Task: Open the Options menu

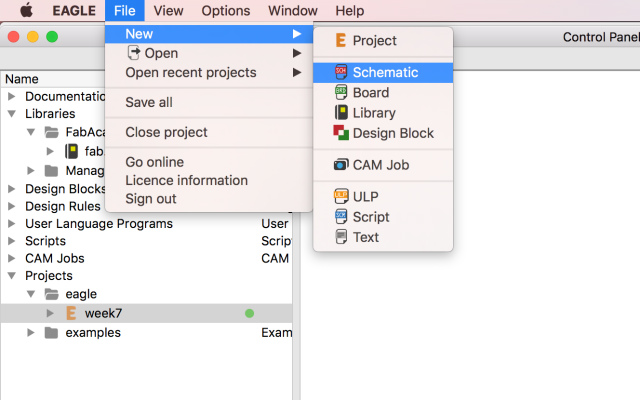Action: [x=226, y=10]
